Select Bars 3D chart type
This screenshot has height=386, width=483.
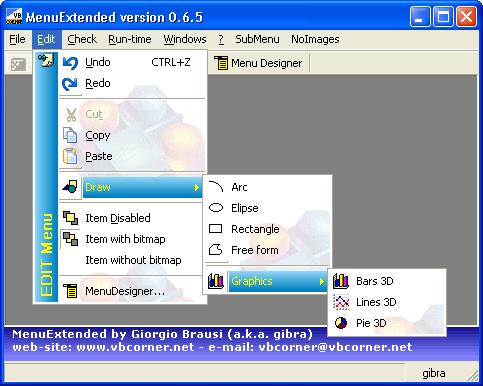(387, 281)
